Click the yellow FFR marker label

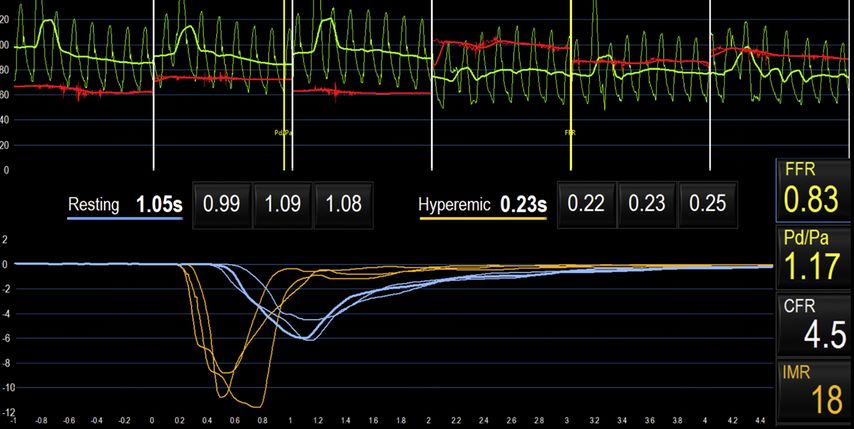(x=570, y=132)
